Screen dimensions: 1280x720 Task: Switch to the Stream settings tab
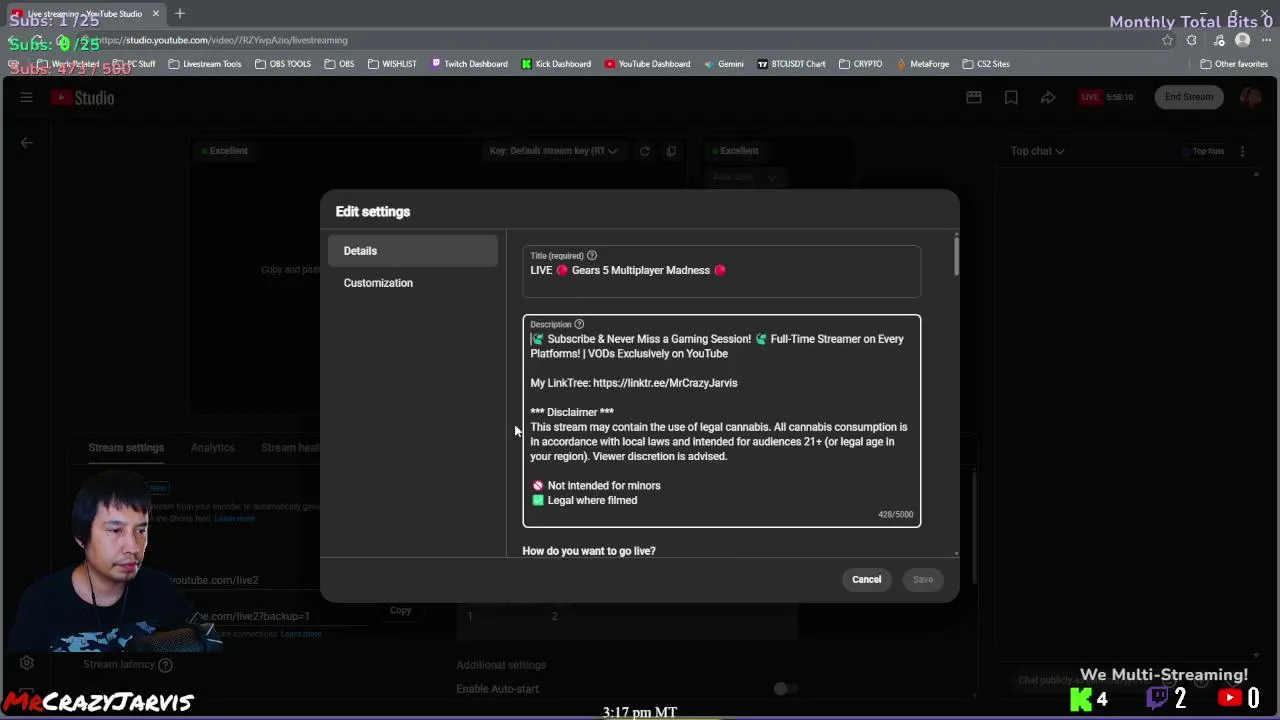tap(126, 447)
